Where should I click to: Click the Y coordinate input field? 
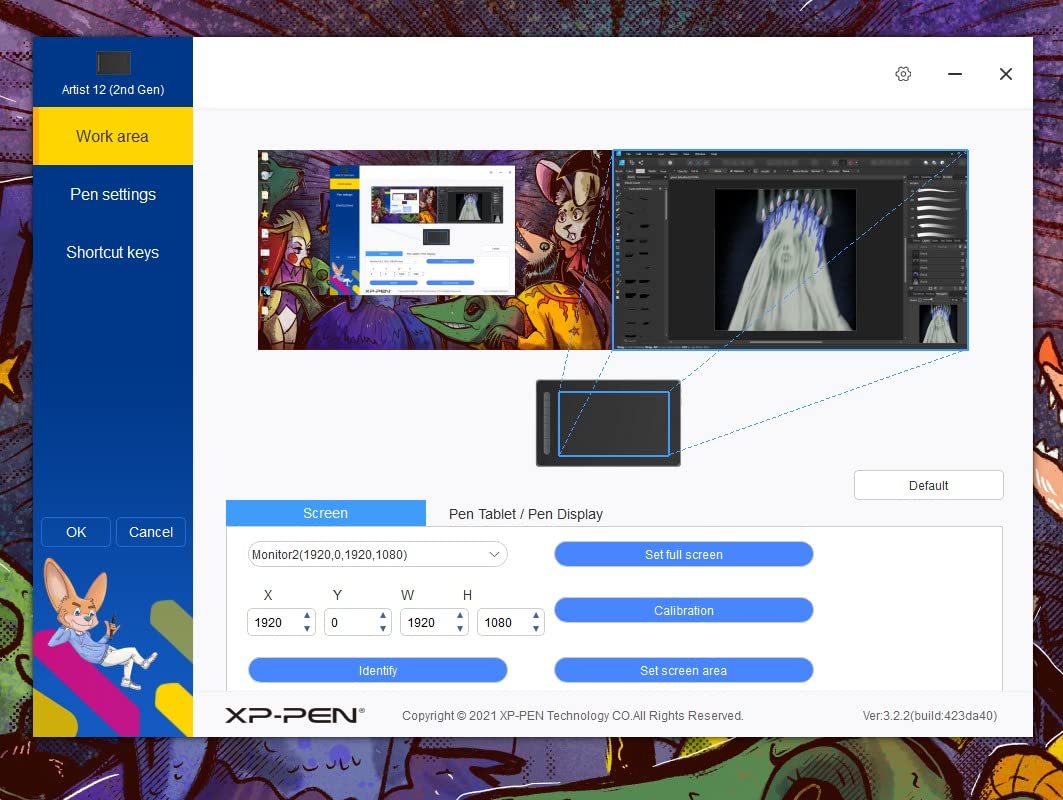tap(350, 622)
